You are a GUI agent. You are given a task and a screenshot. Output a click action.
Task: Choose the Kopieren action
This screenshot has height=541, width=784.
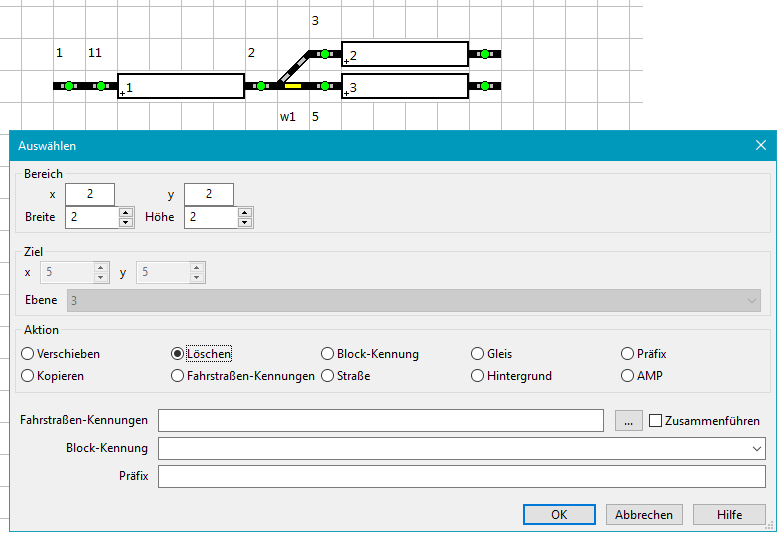pos(28,376)
